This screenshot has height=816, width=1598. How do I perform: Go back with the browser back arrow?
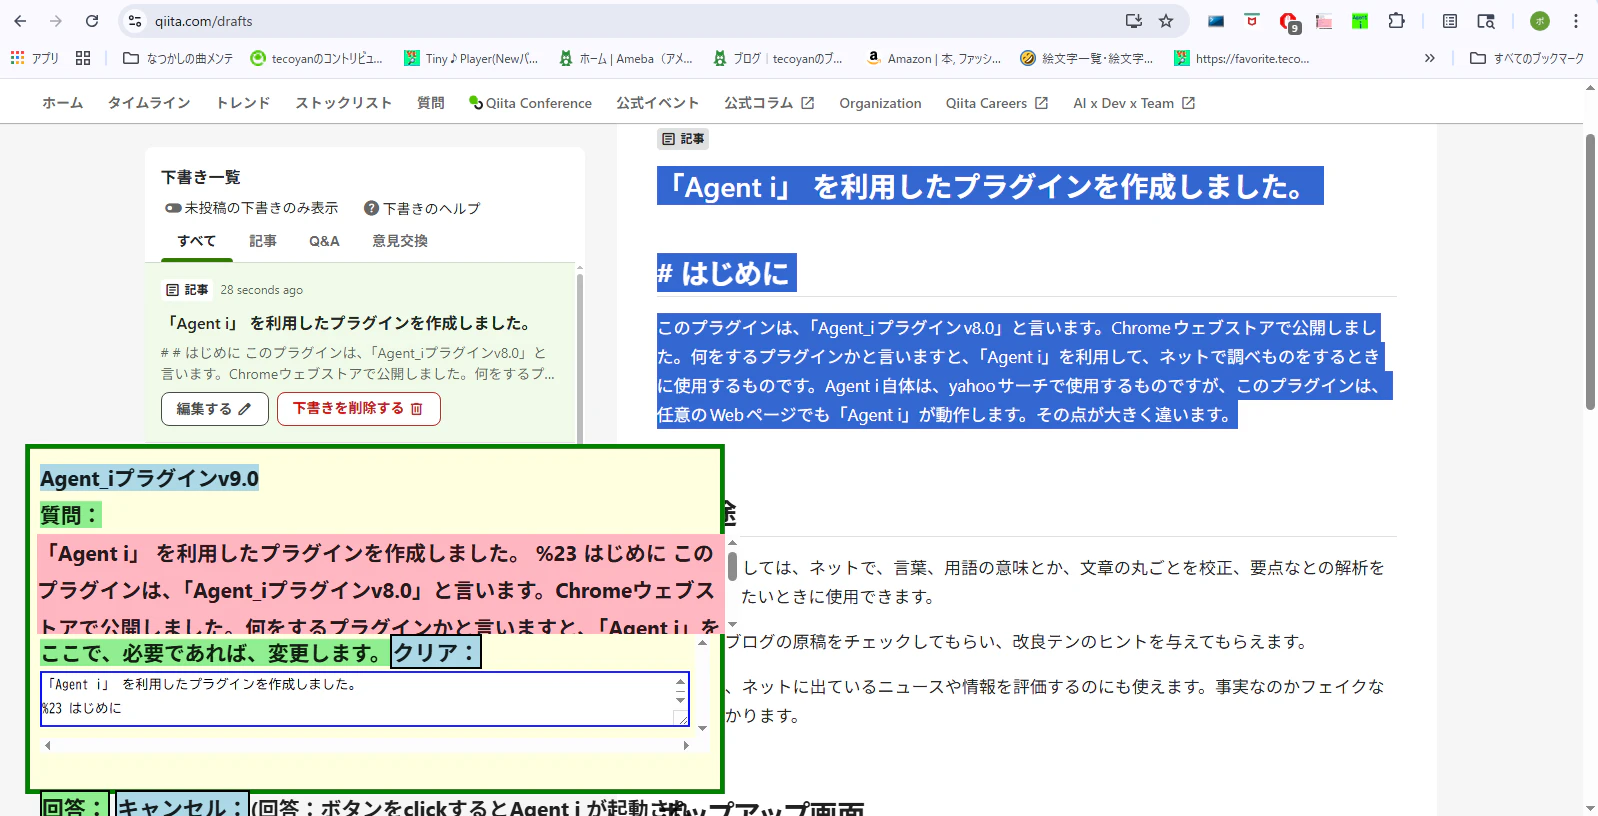pos(20,21)
